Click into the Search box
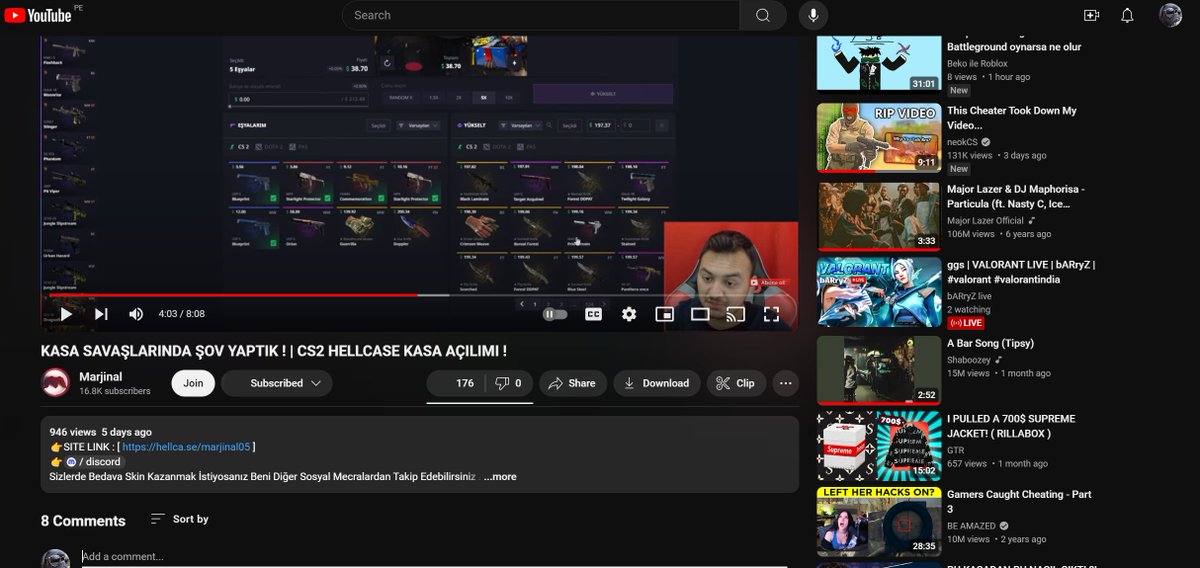 540,15
